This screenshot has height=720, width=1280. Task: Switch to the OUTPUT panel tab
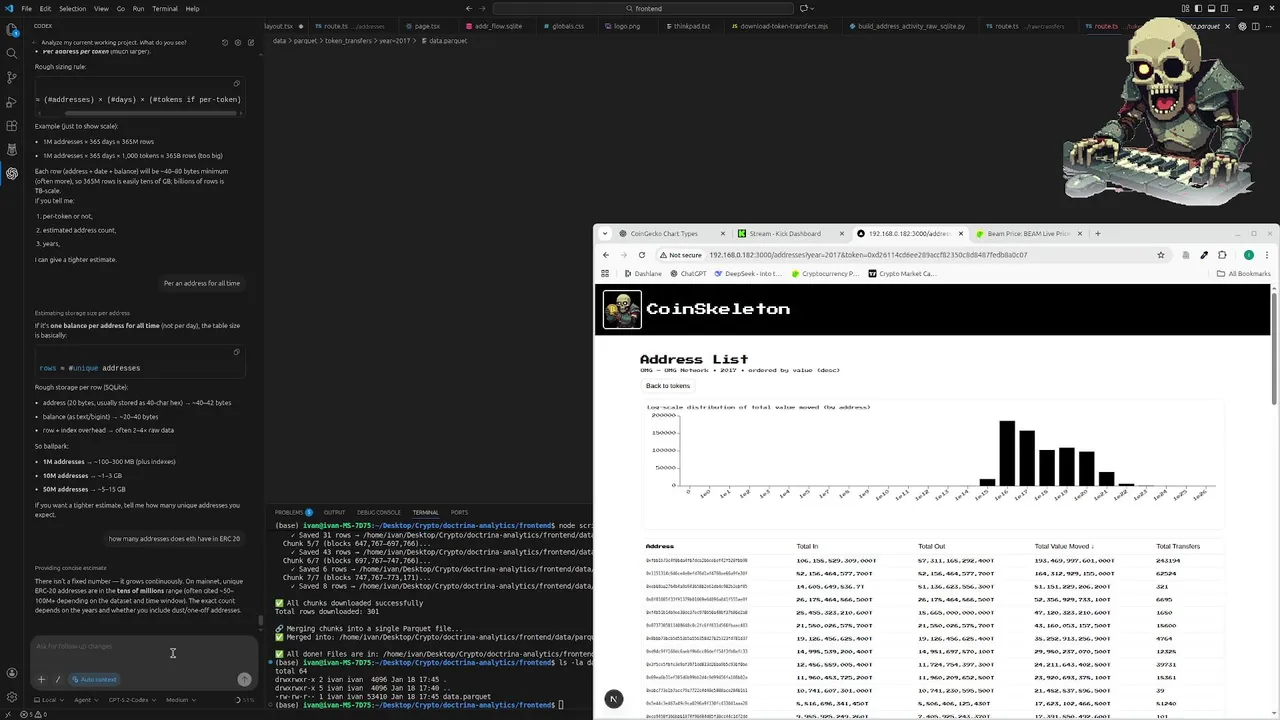coord(334,513)
